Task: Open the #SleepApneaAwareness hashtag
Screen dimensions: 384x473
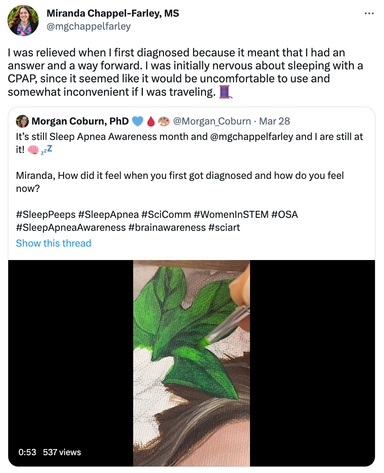Action: coord(71,228)
